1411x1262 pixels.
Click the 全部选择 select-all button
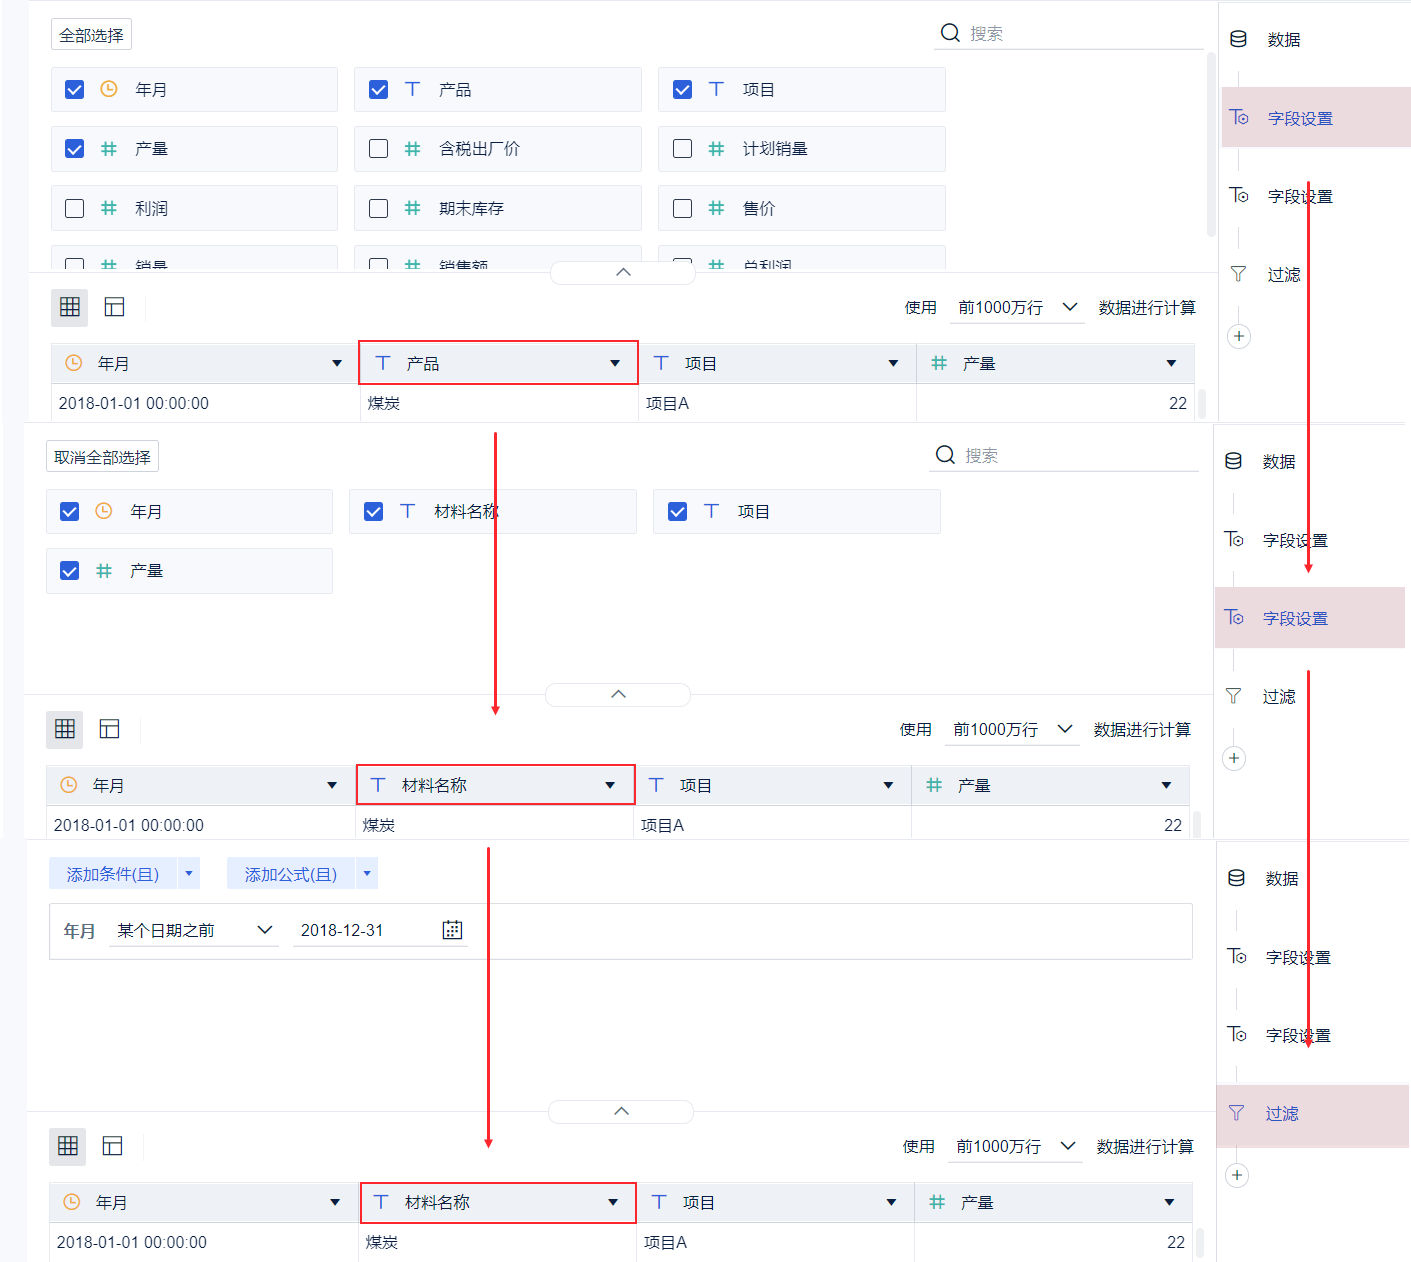click(91, 35)
